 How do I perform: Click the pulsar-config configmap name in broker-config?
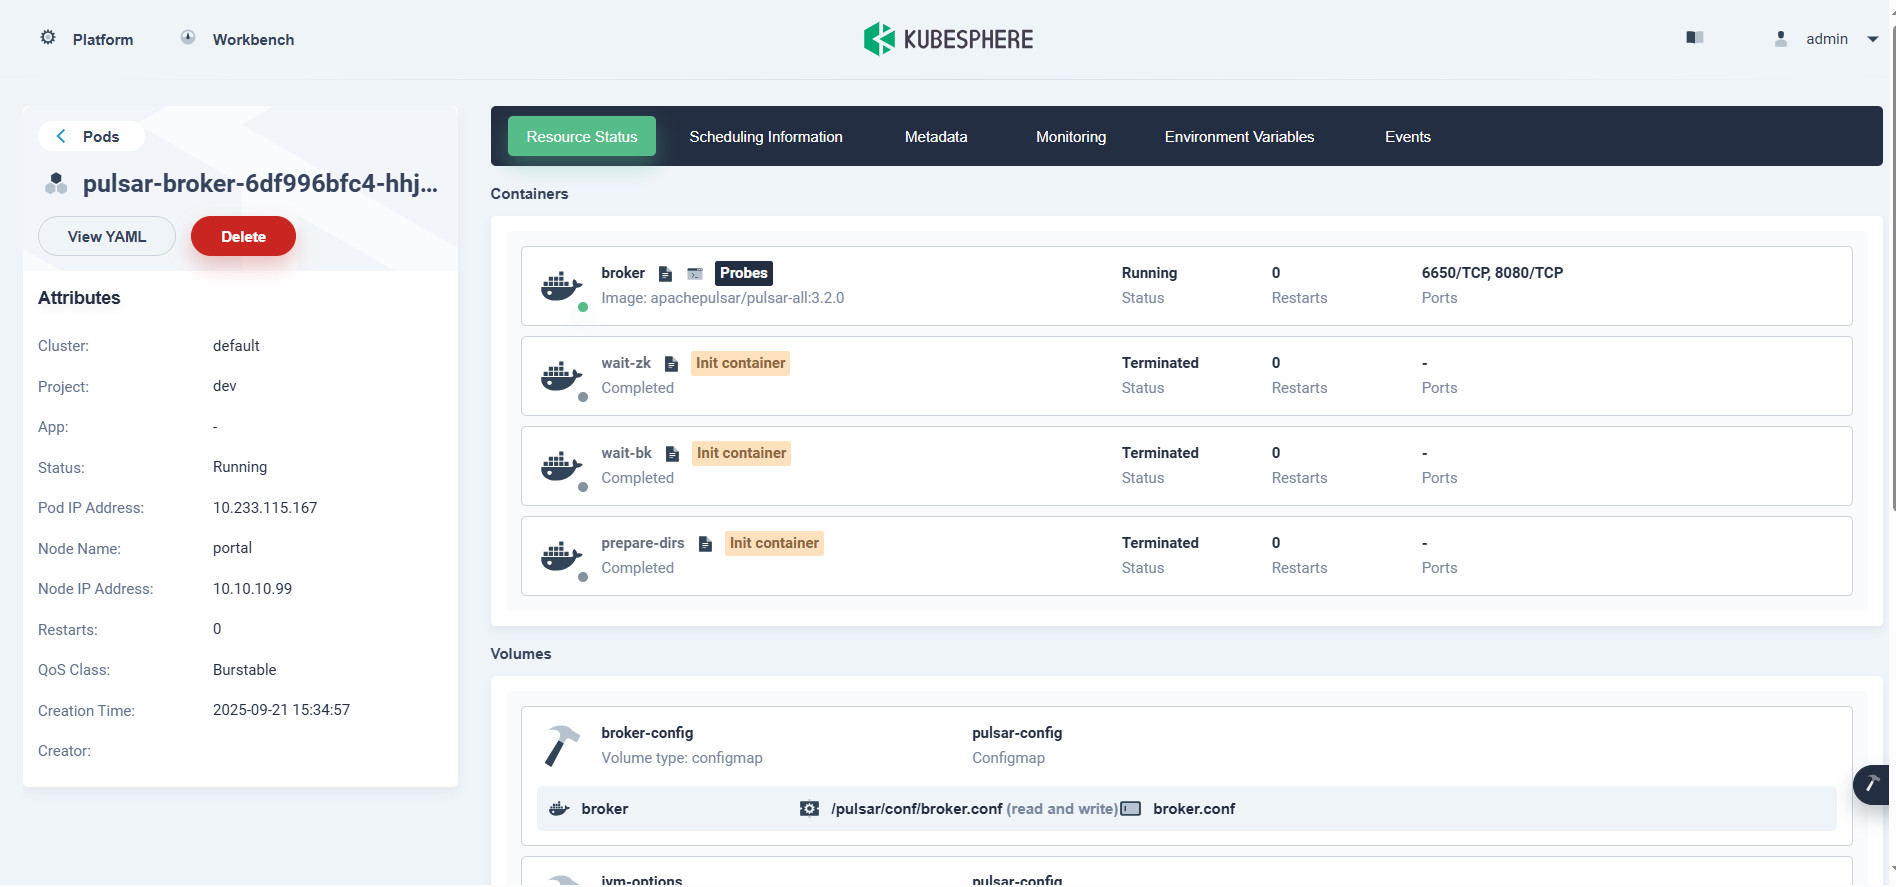click(1017, 733)
